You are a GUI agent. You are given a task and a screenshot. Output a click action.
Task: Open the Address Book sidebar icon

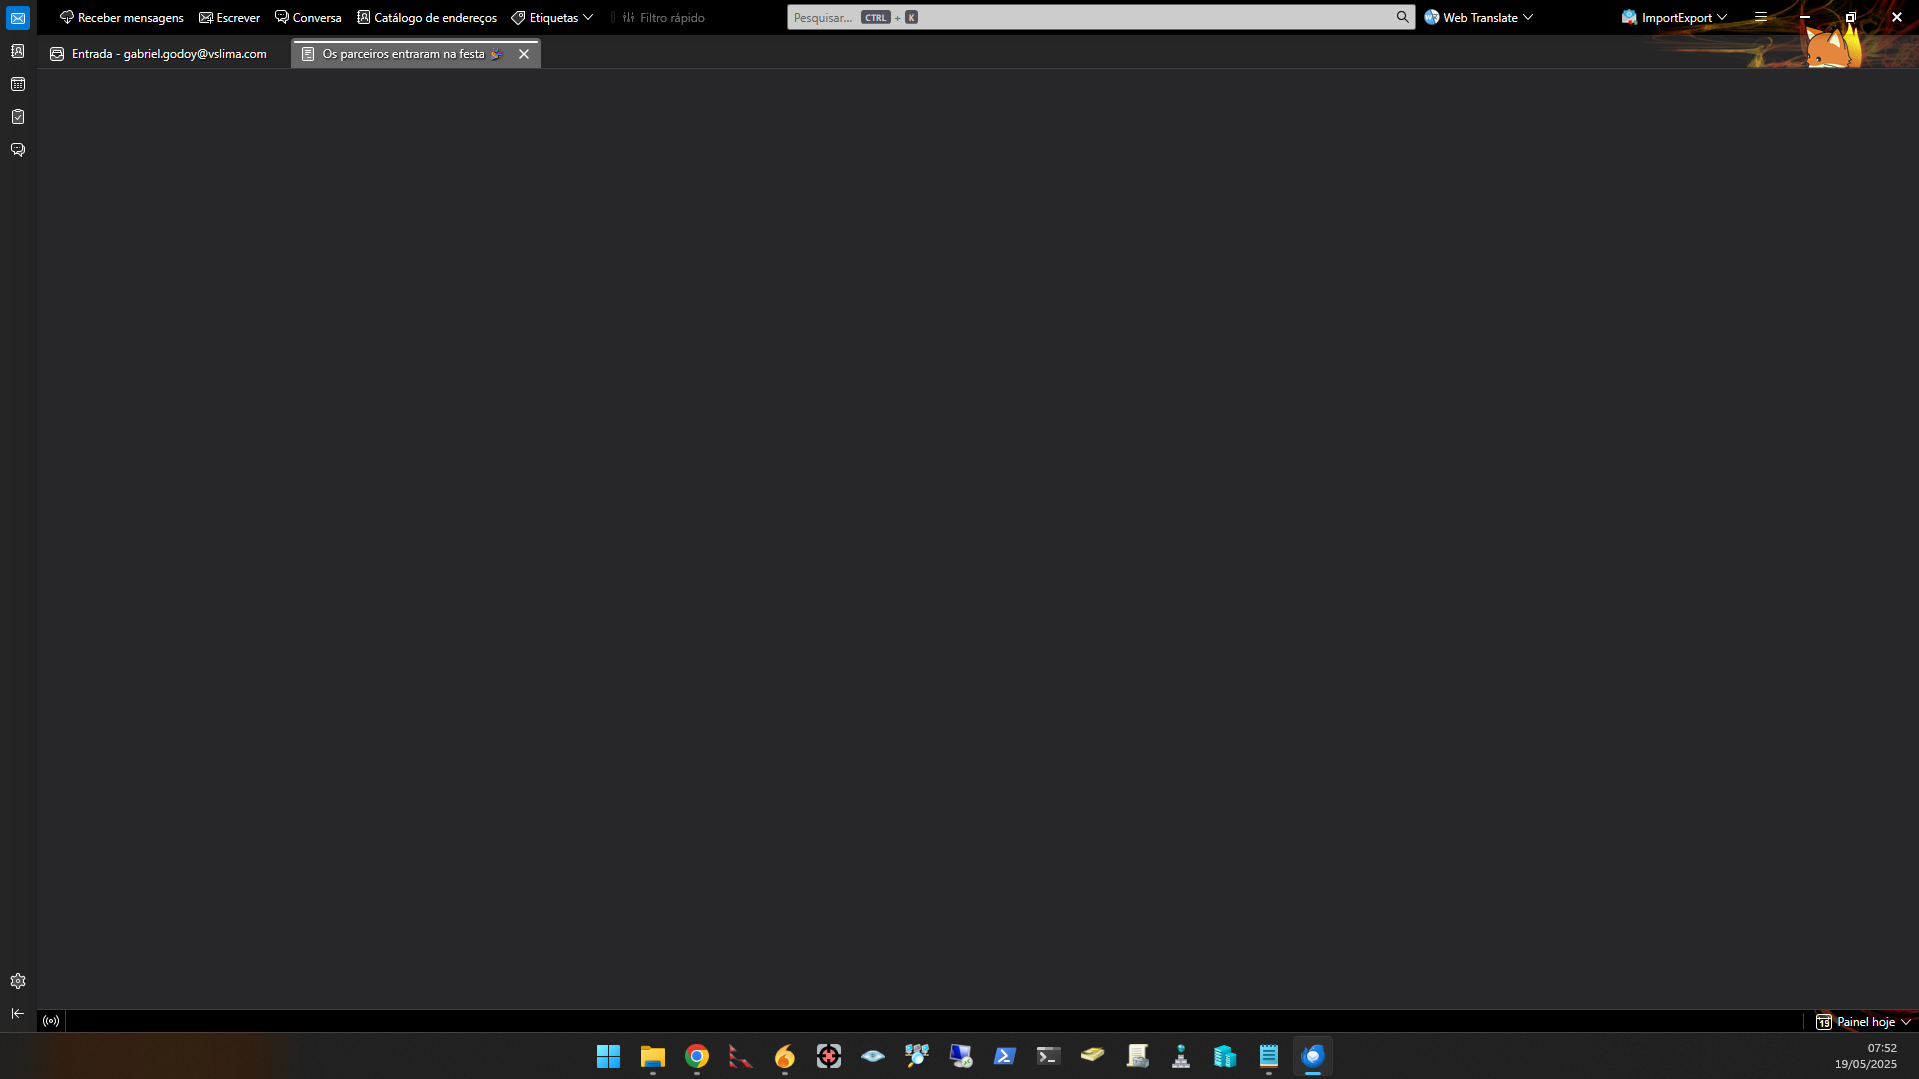[x=18, y=51]
